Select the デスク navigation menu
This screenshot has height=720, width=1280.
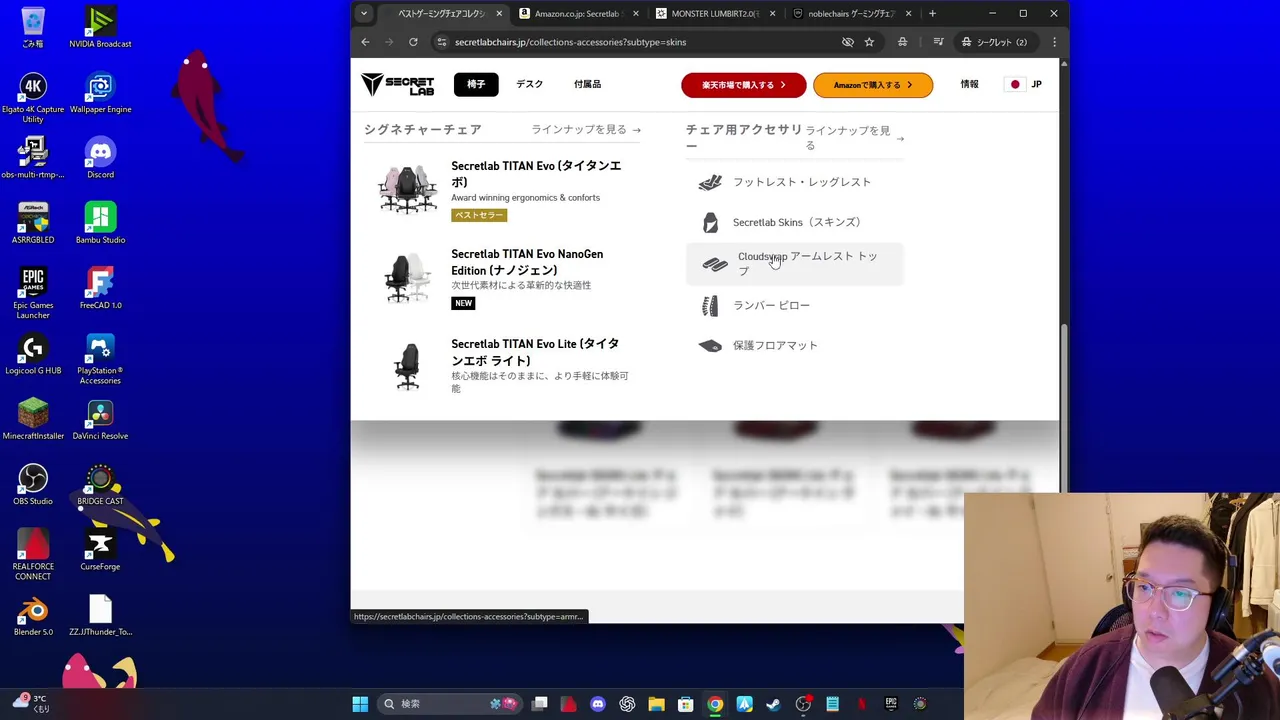pyautogui.click(x=530, y=85)
